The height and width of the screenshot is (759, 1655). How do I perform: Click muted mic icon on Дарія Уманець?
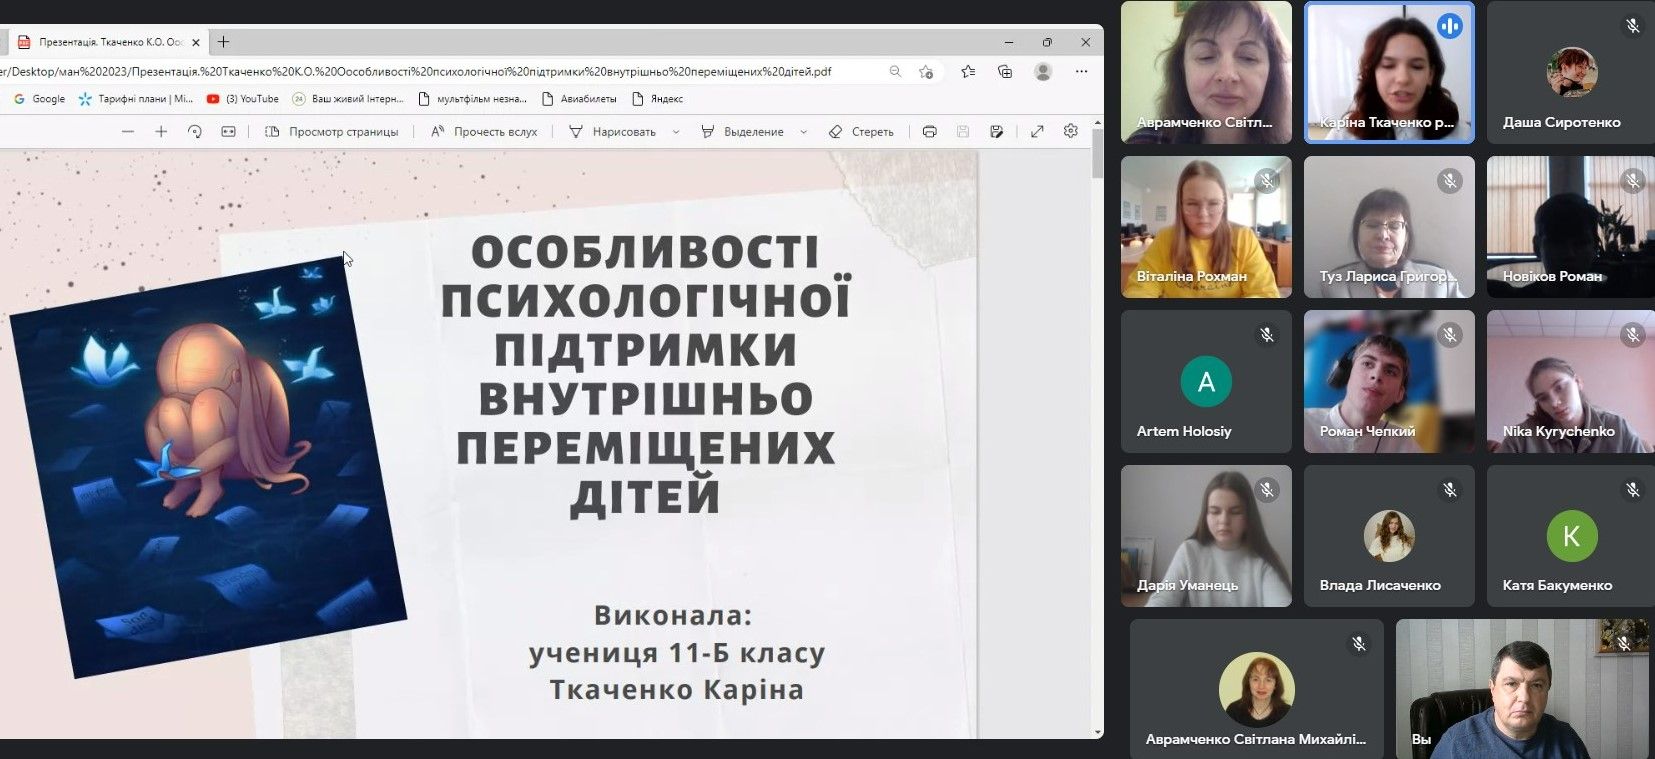coord(1267,490)
